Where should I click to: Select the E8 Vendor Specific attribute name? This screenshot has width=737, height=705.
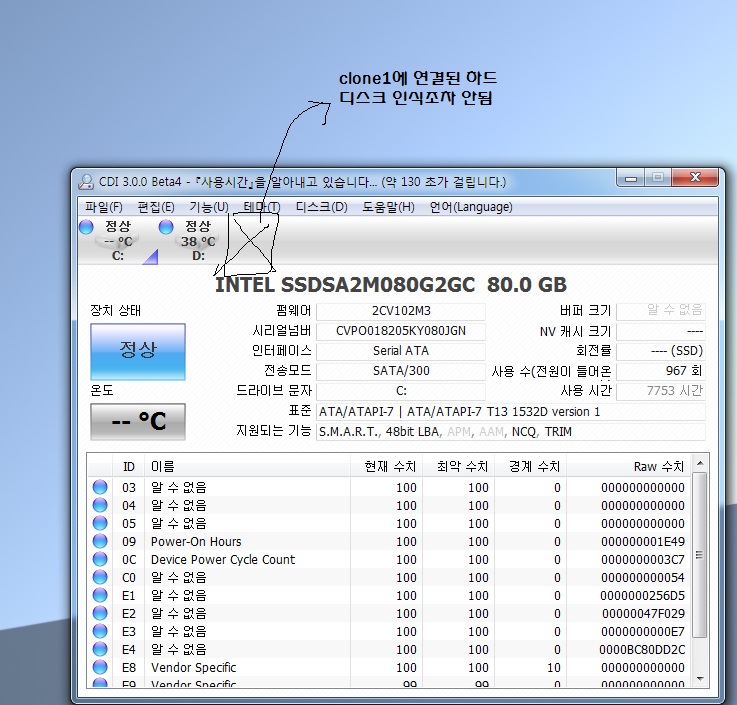[193, 667]
